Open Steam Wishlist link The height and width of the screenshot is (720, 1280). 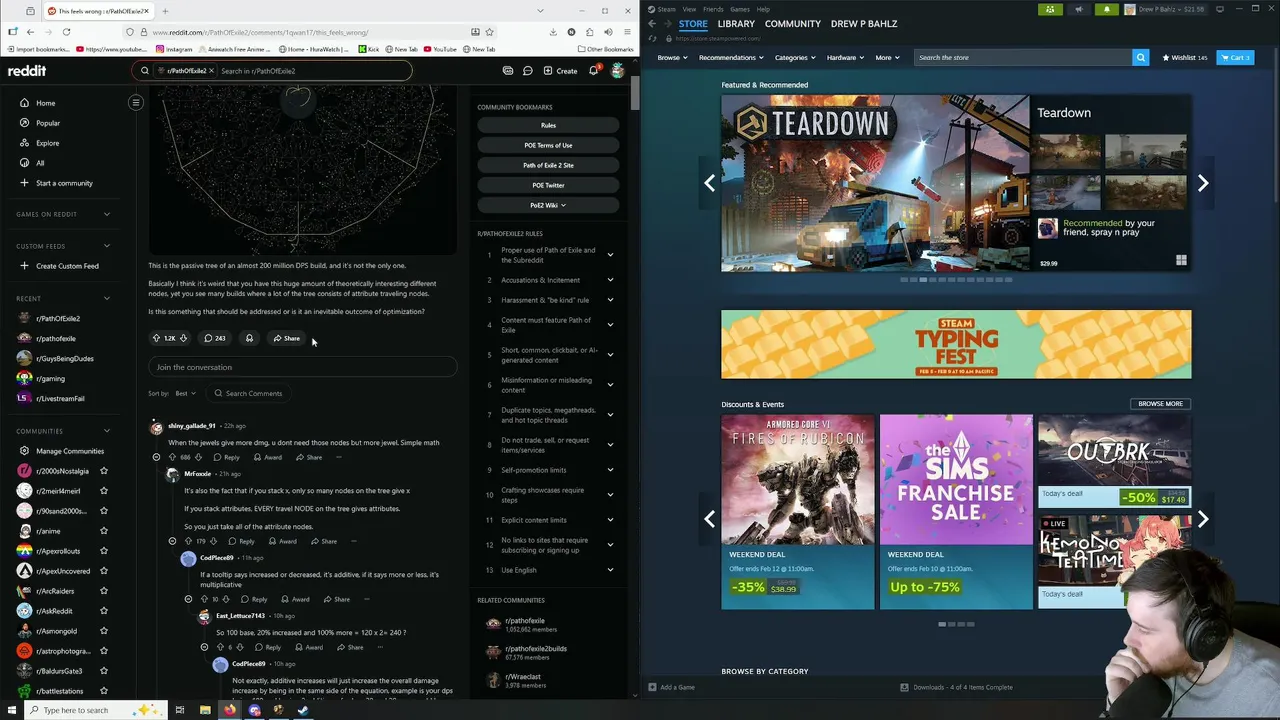pos(1185,57)
